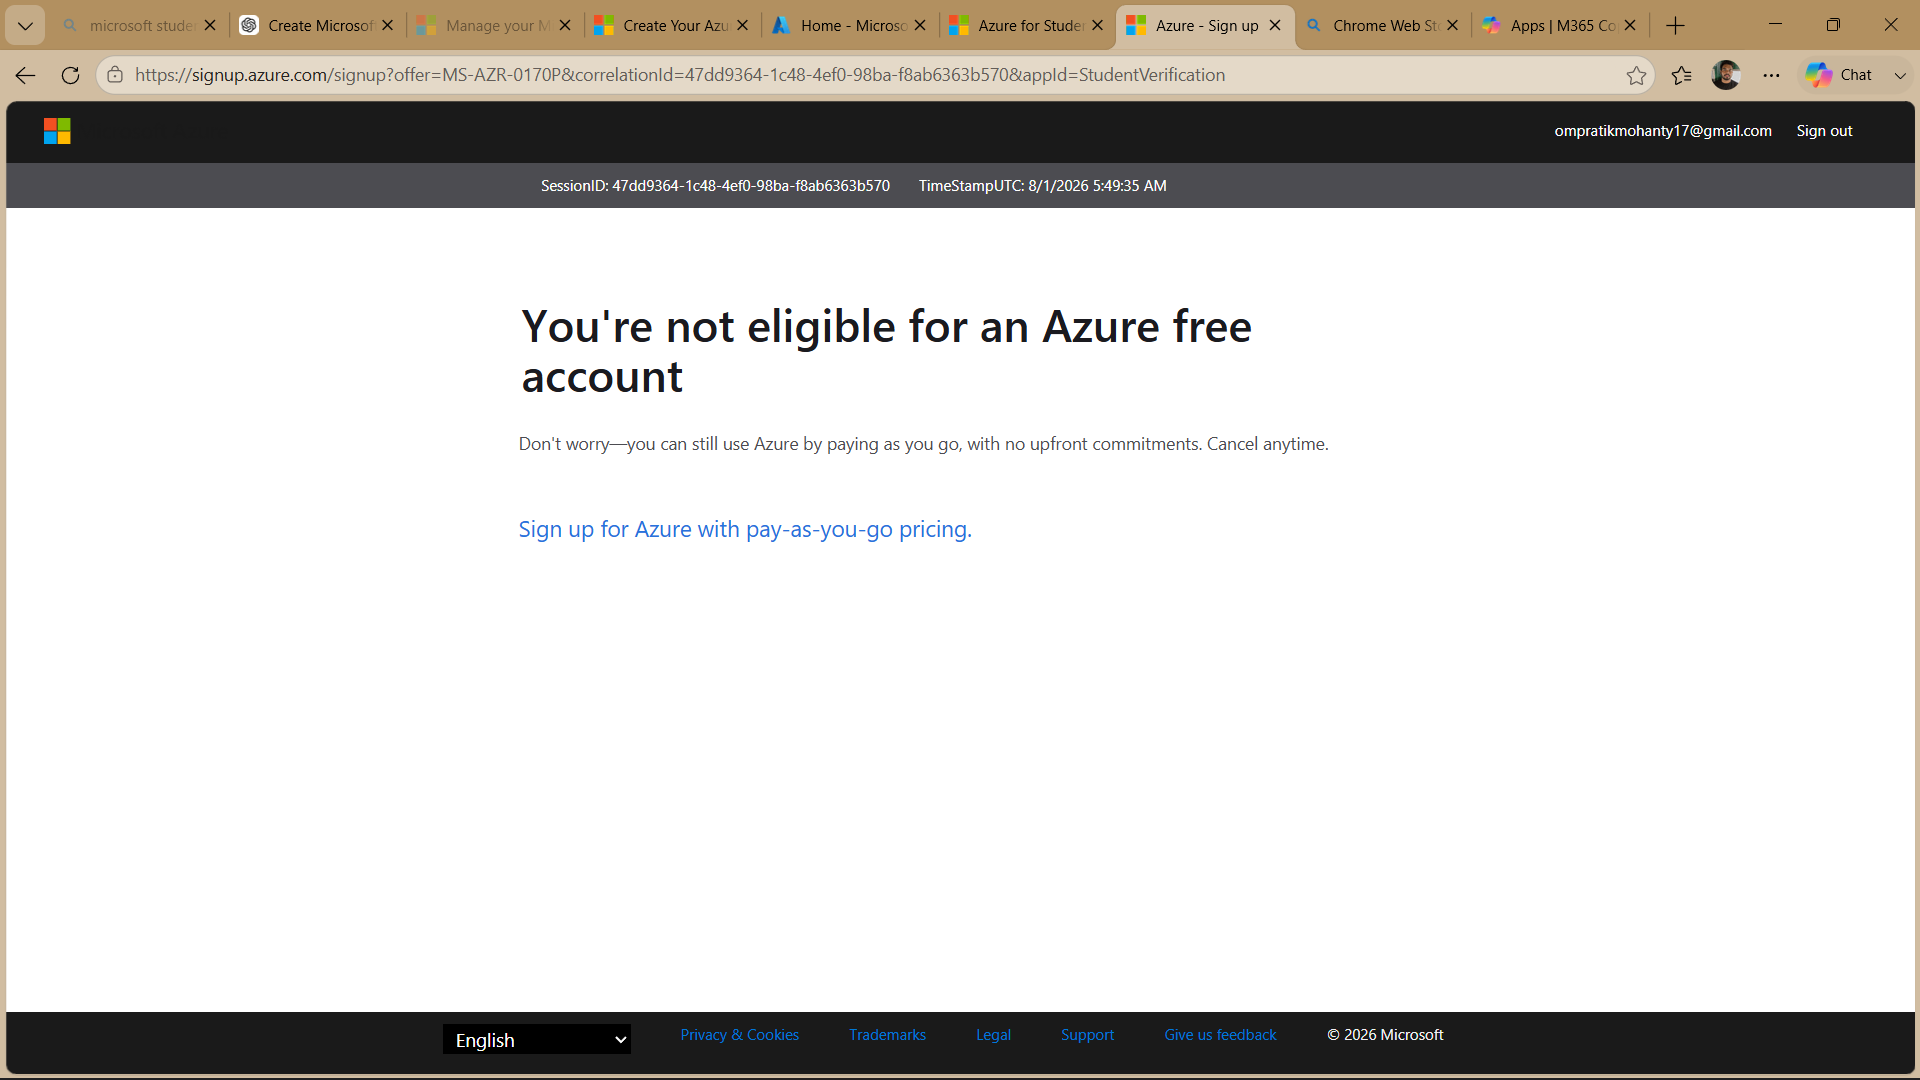Open the English language dropdown
The height and width of the screenshot is (1080, 1920).
(537, 1039)
